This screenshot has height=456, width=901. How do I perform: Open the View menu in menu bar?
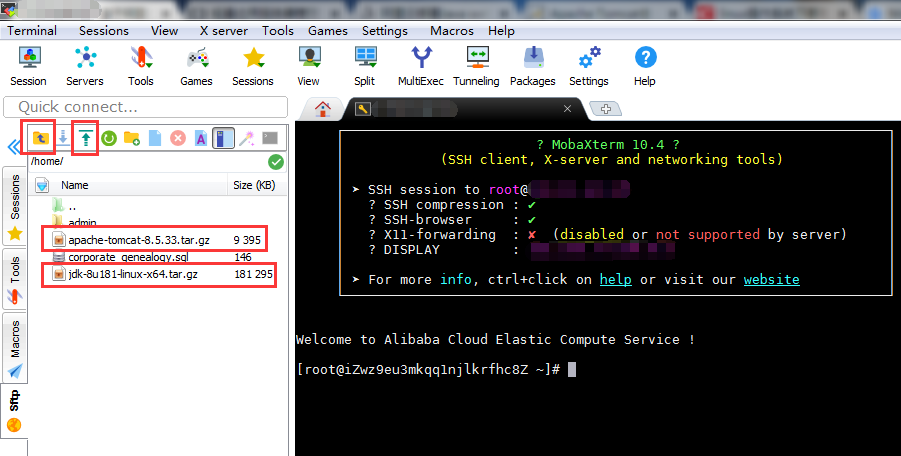(164, 31)
